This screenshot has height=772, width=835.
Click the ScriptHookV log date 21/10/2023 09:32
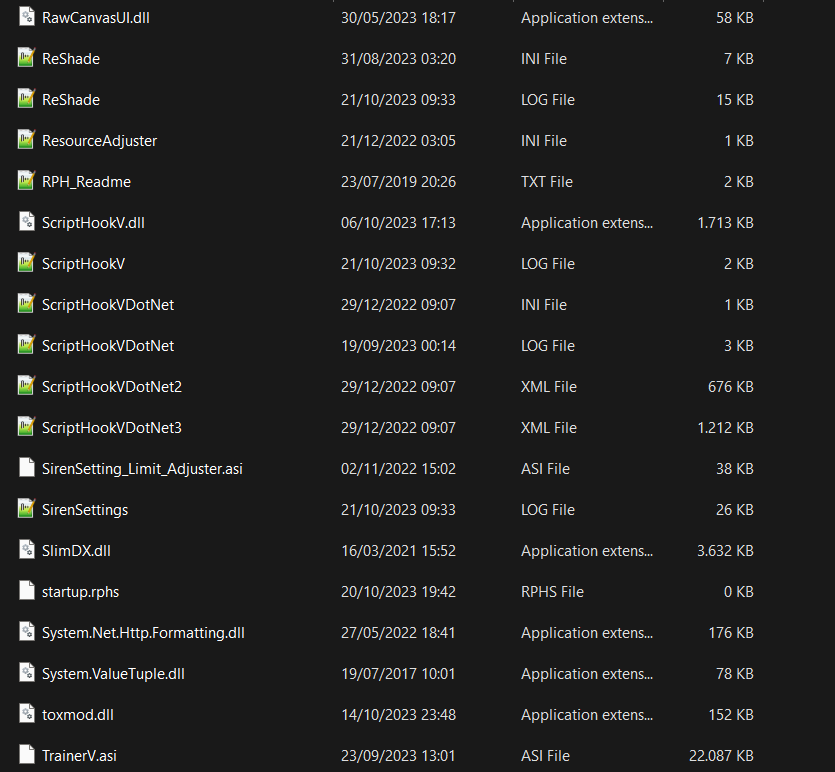(x=398, y=264)
